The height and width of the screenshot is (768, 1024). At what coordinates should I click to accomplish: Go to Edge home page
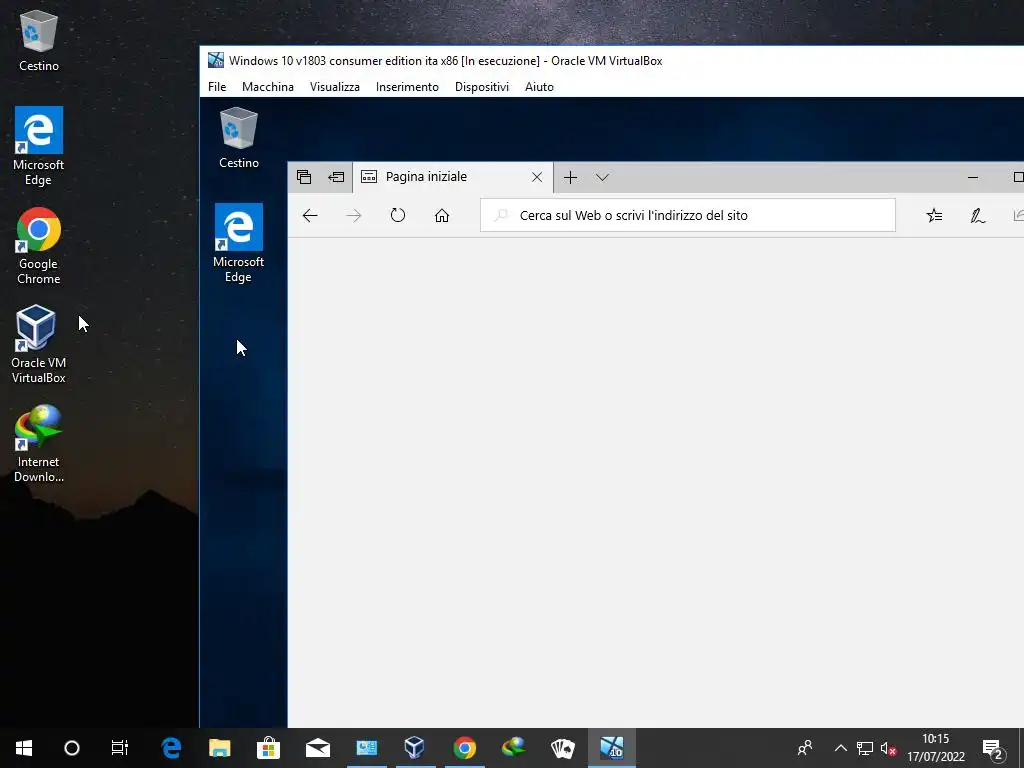442,216
